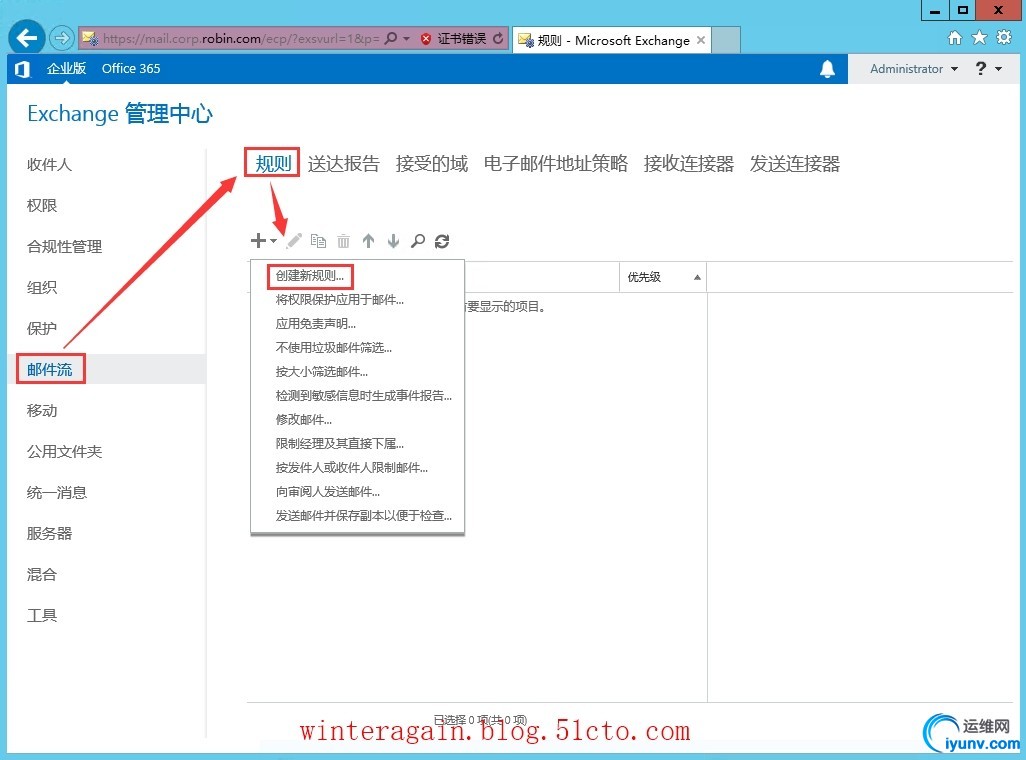Open 保护 in the left navigation
This screenshot has height=760, width=1026.
41,329
